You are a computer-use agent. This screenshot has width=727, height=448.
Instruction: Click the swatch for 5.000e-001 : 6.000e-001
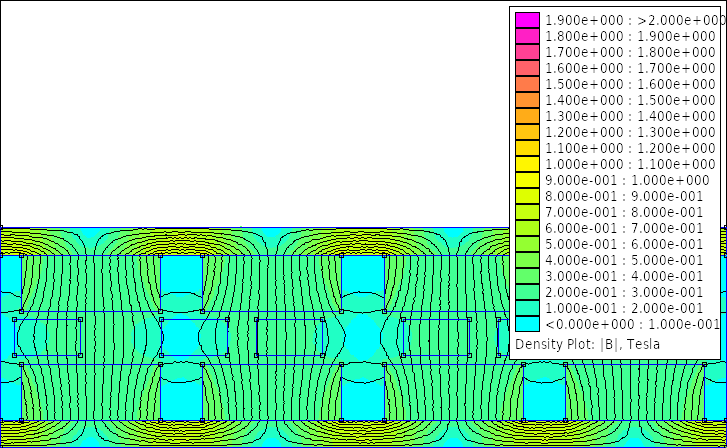point(527,244)
